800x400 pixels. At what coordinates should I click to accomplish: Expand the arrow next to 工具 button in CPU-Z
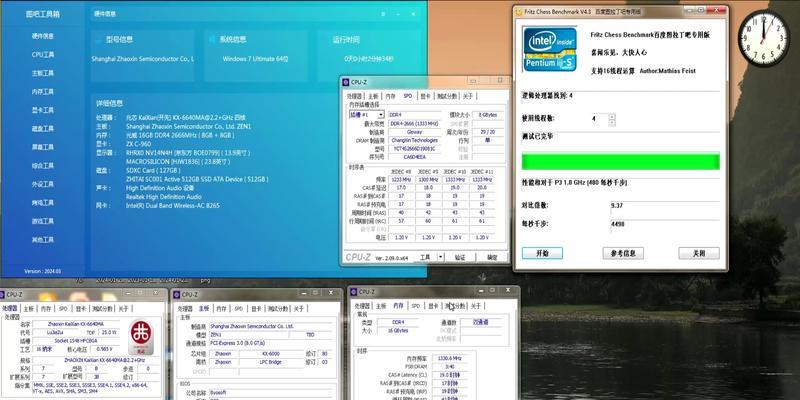[x=441, y=258]
